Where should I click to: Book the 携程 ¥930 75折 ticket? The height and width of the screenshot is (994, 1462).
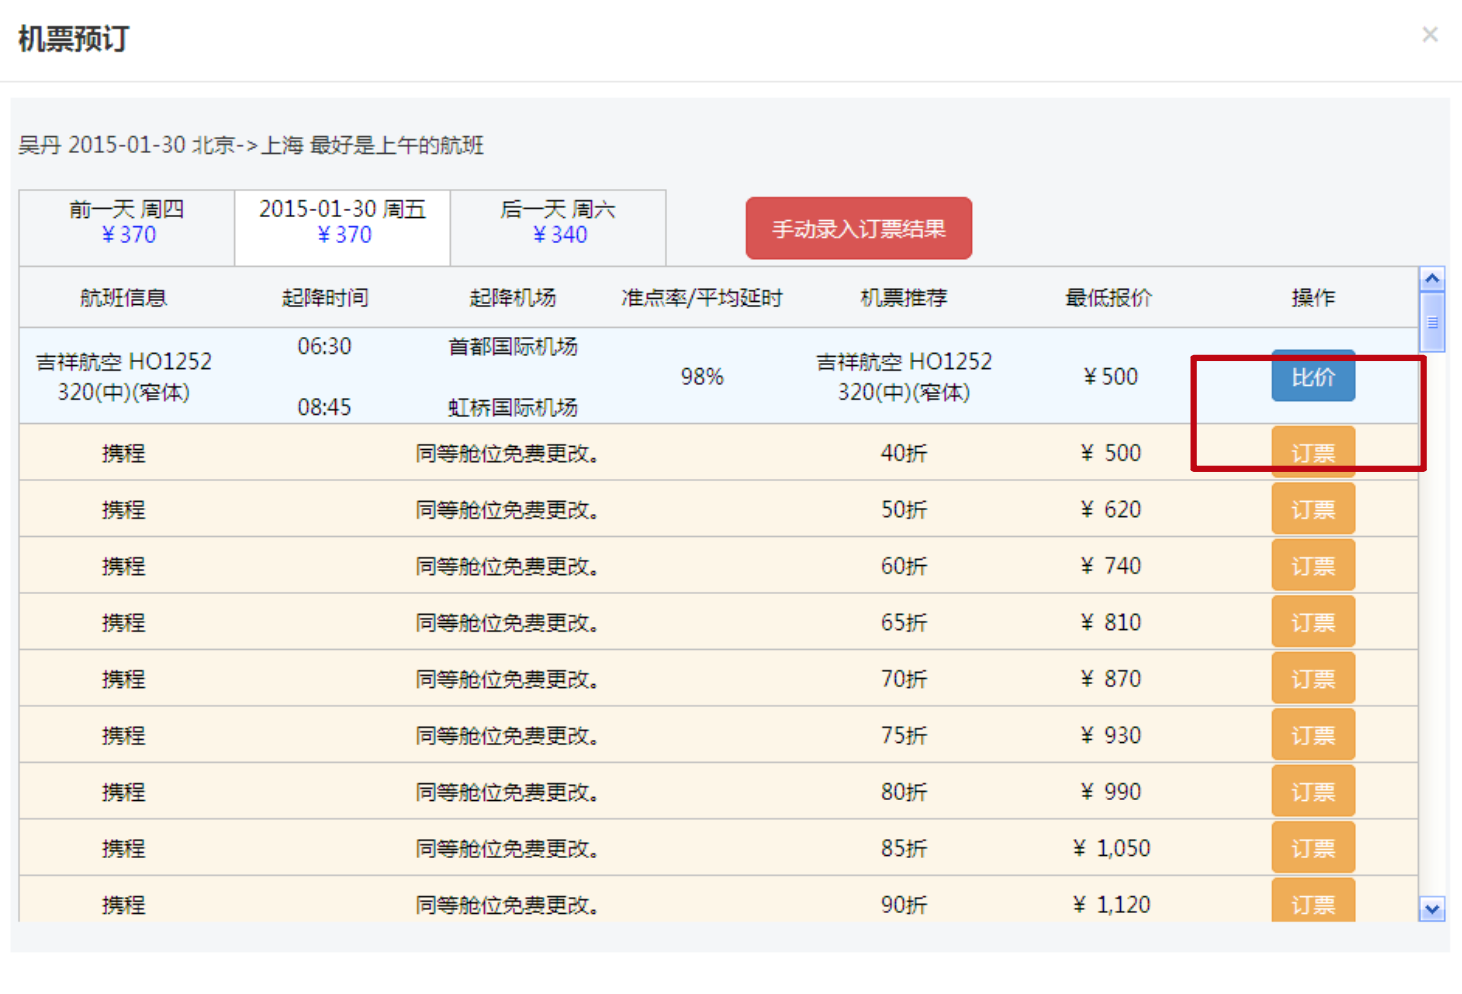point(1313,735)
